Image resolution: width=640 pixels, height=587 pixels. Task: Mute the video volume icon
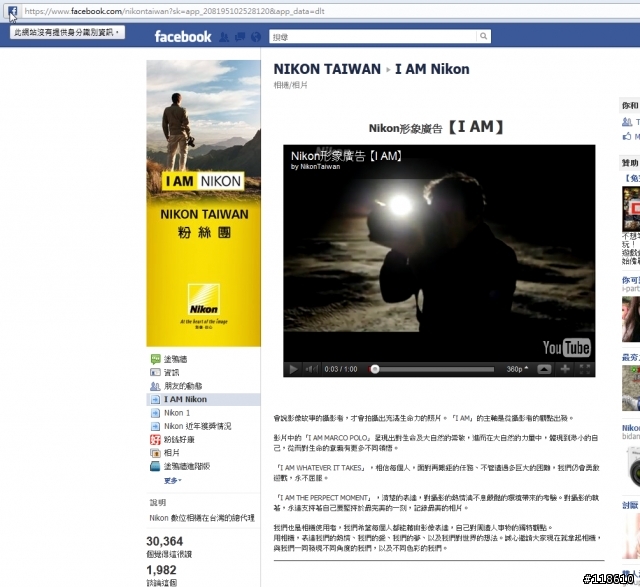coord(311,369)
